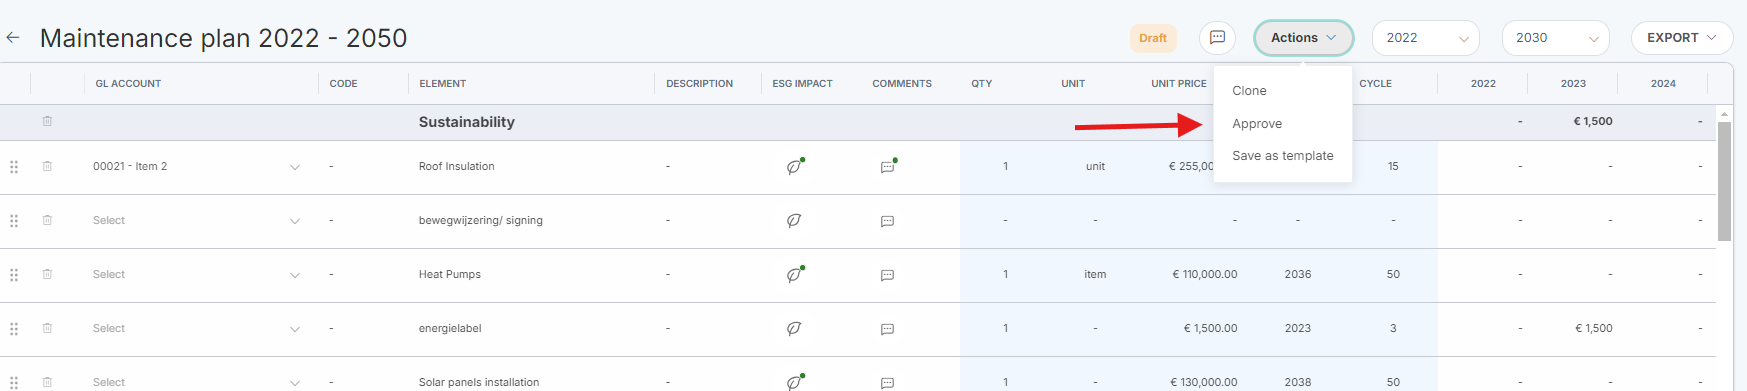Viewport: 1747px width, 391px height.
Task: Click the 2023 year column header
Action: pos(1573,84)
